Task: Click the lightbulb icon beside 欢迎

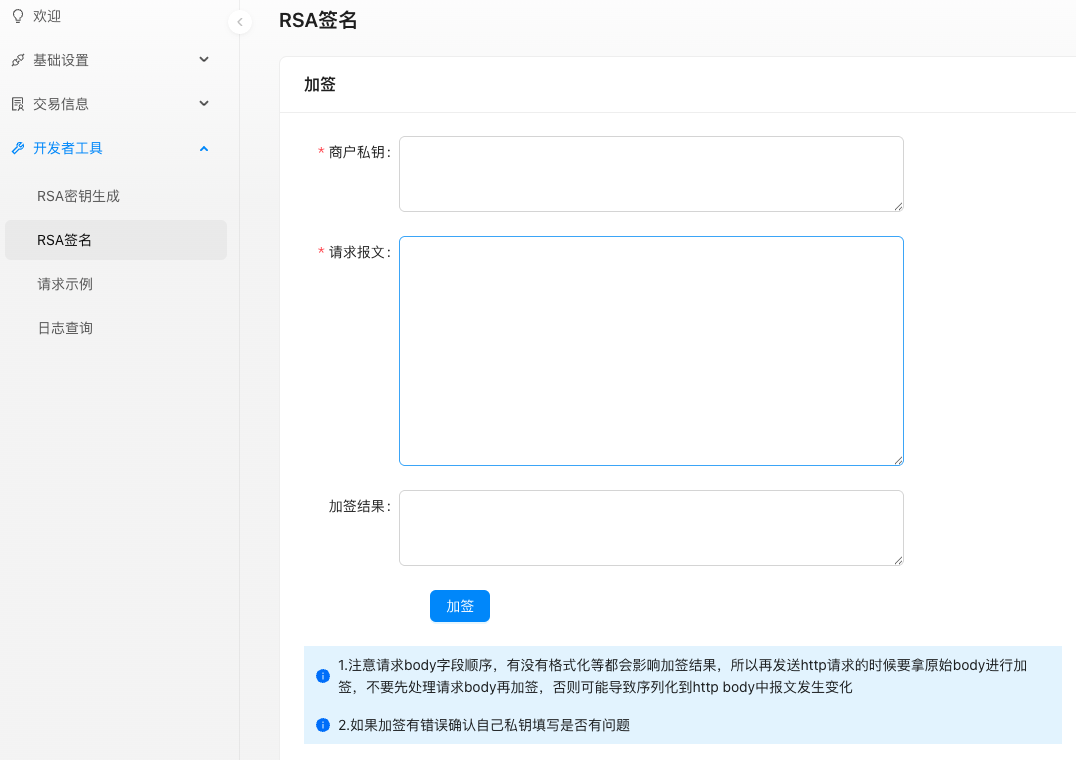Action: pyautogui.click(x=17, y=16)
